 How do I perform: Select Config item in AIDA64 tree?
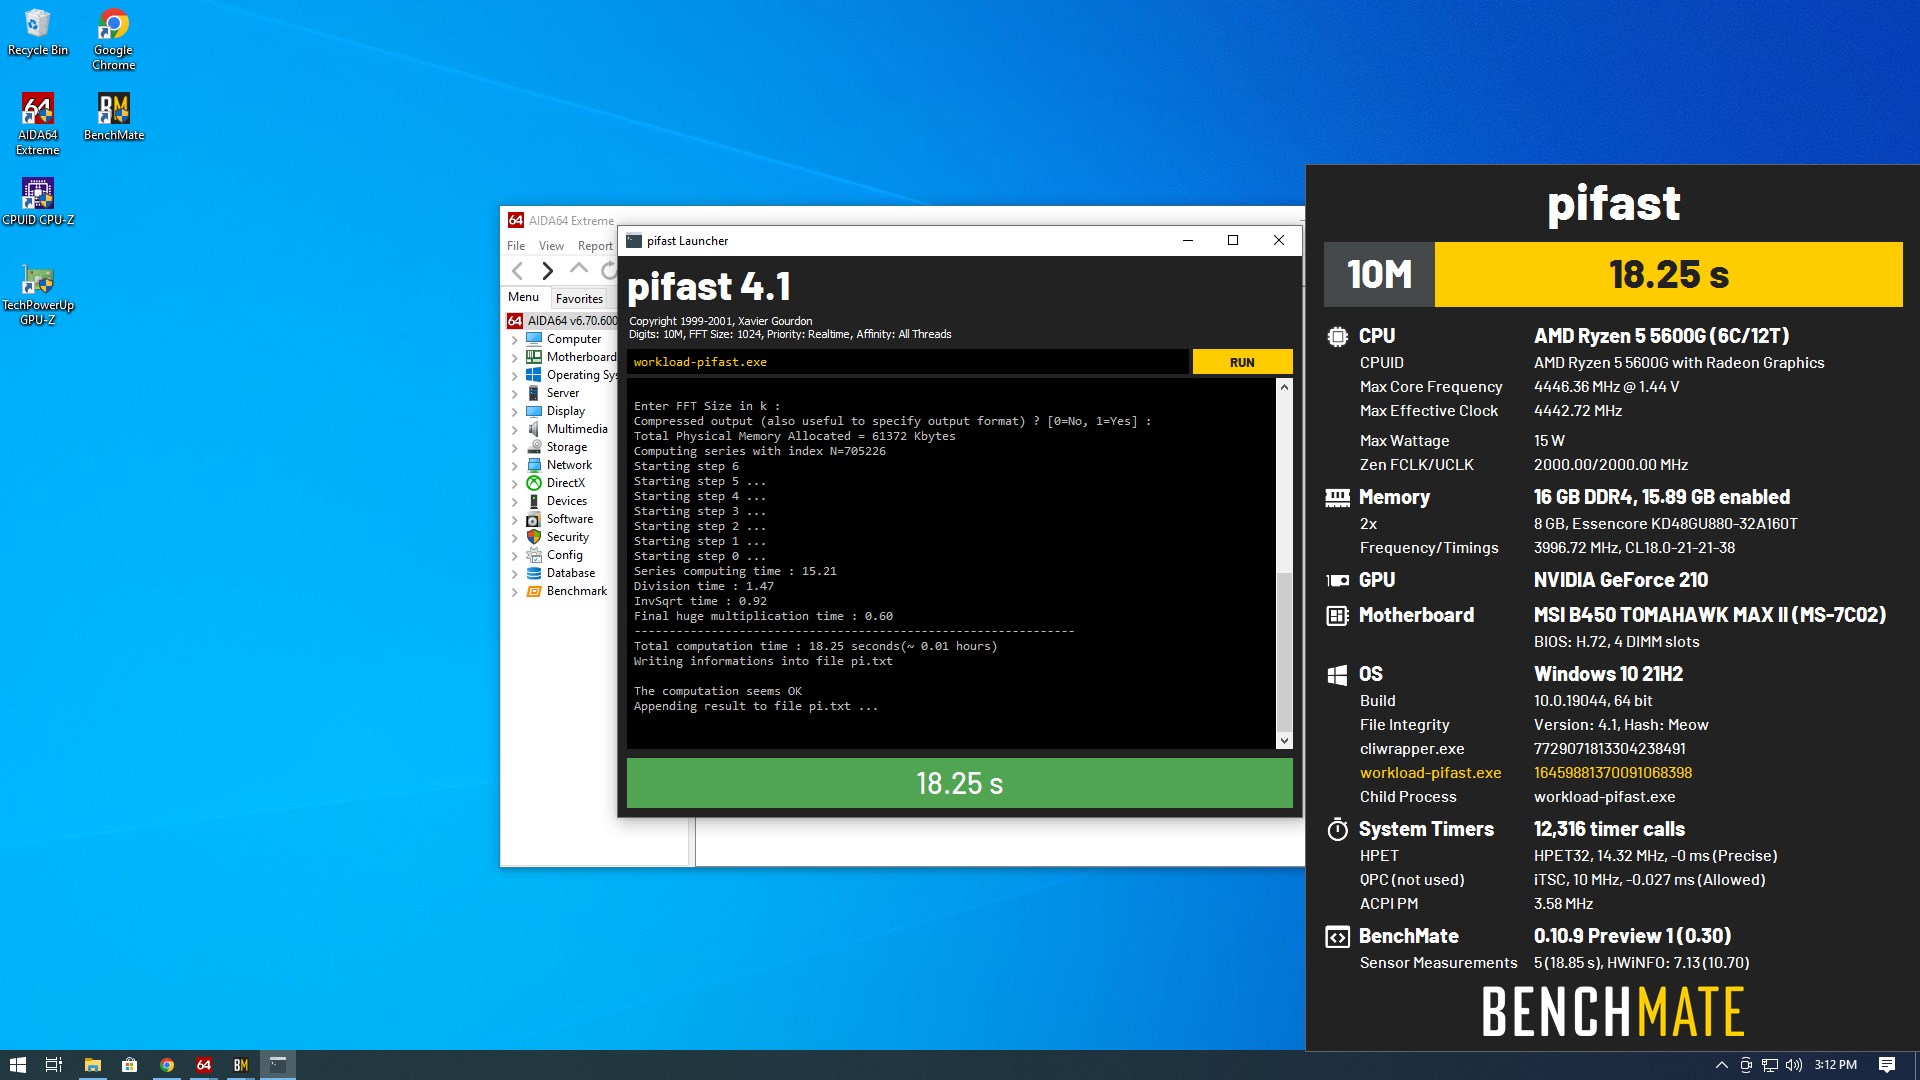coord(564,555)
